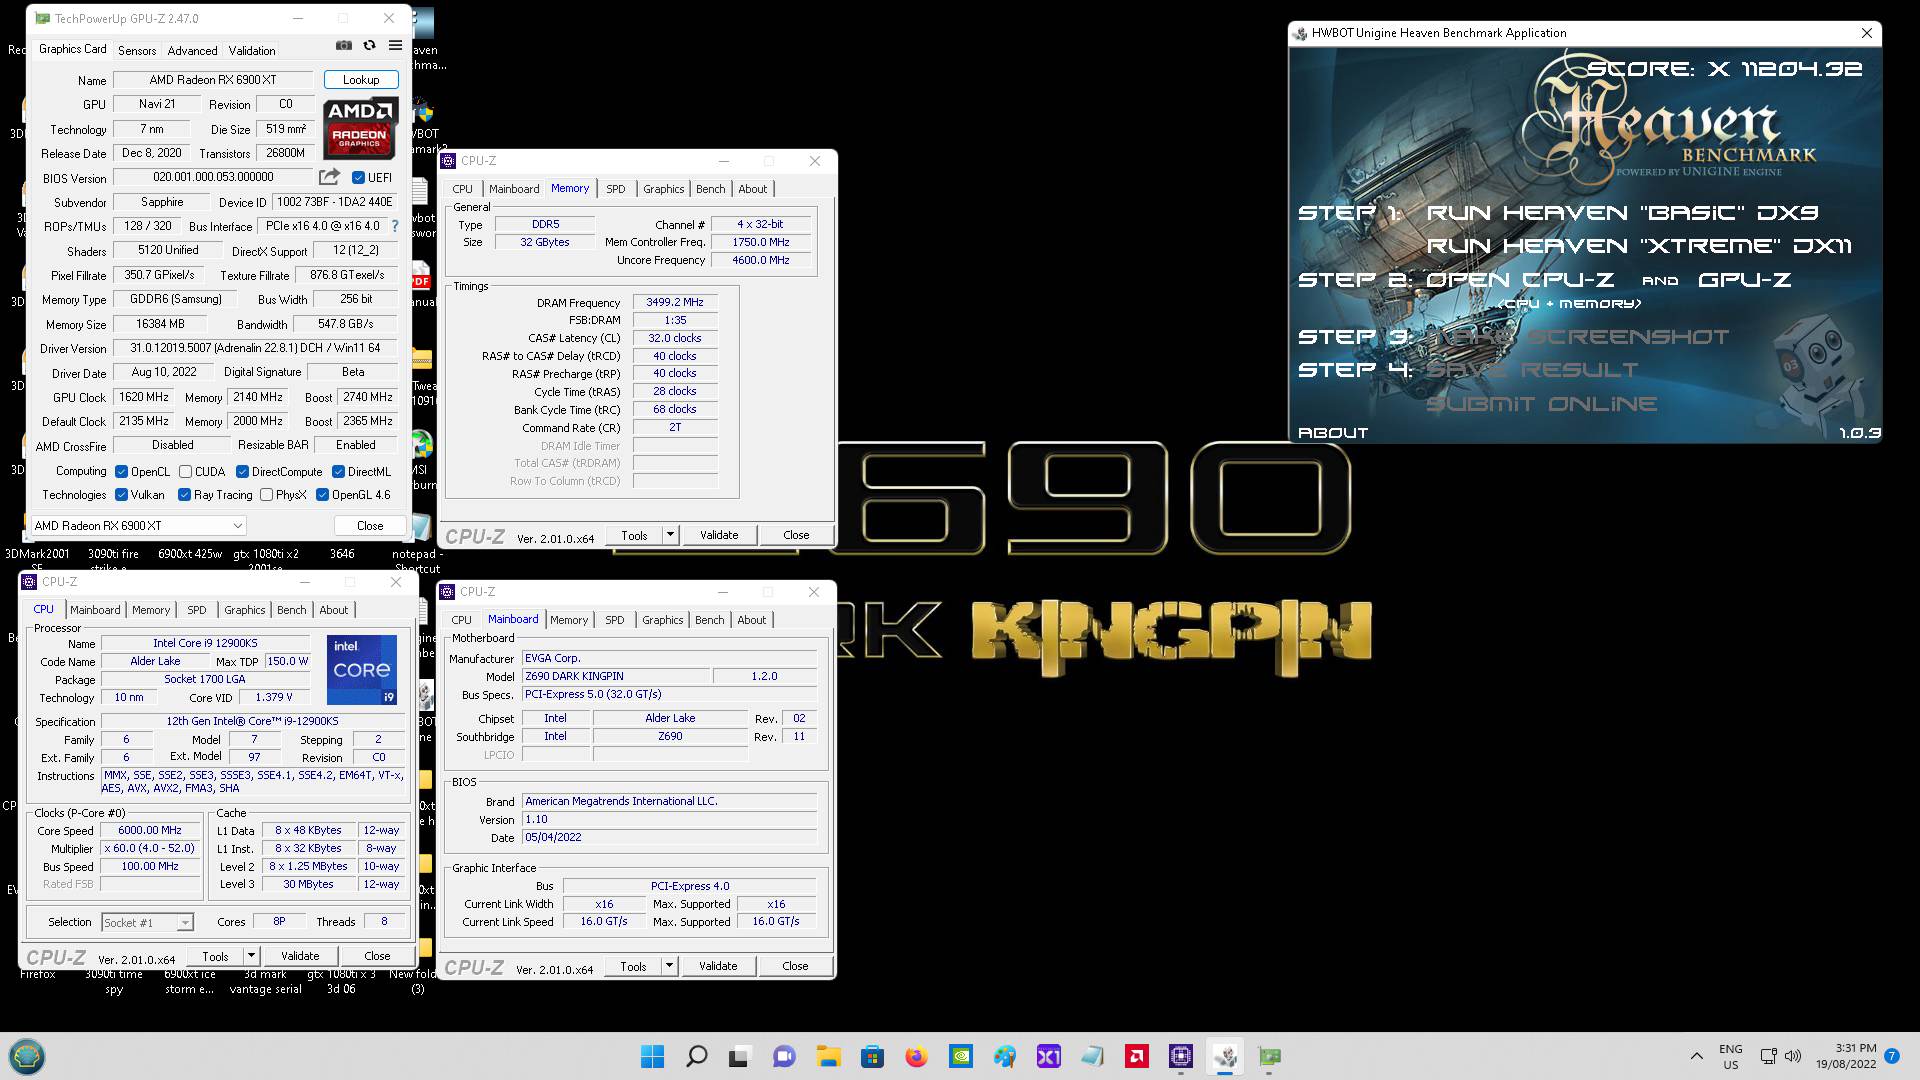
Task: Toggle the Vulkan checkbox
Action: (x=121, y=495)
